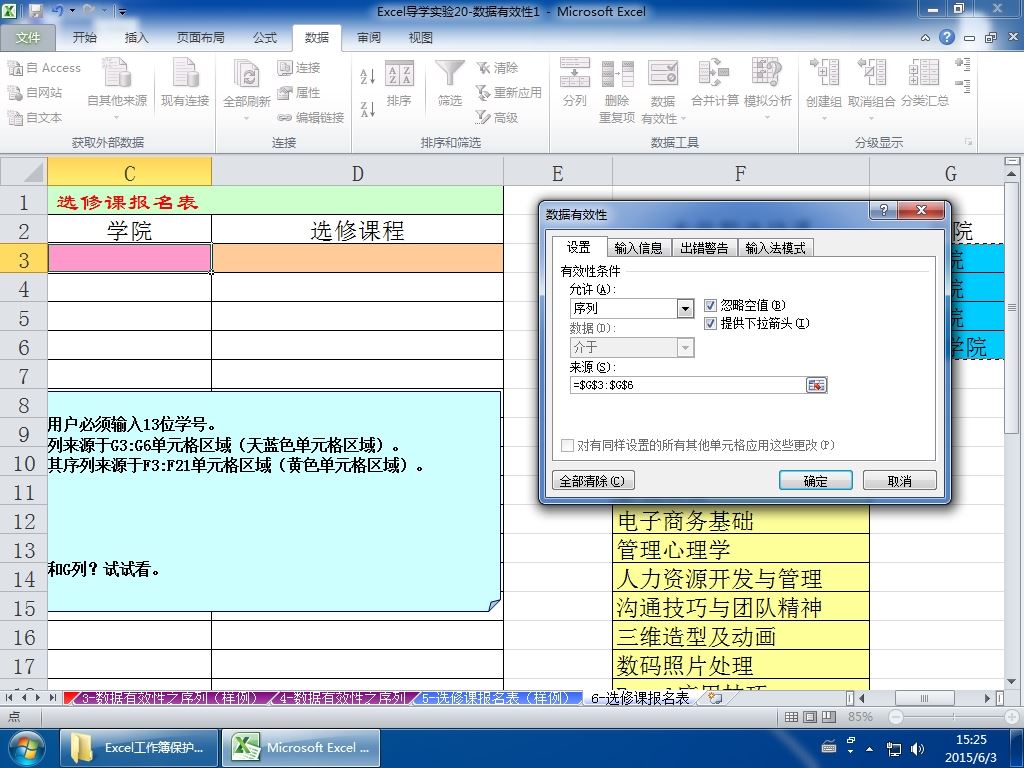1024x768 pixels.
Task: Toggle the 筛选 filter funnel
Action: pos(450,84)
